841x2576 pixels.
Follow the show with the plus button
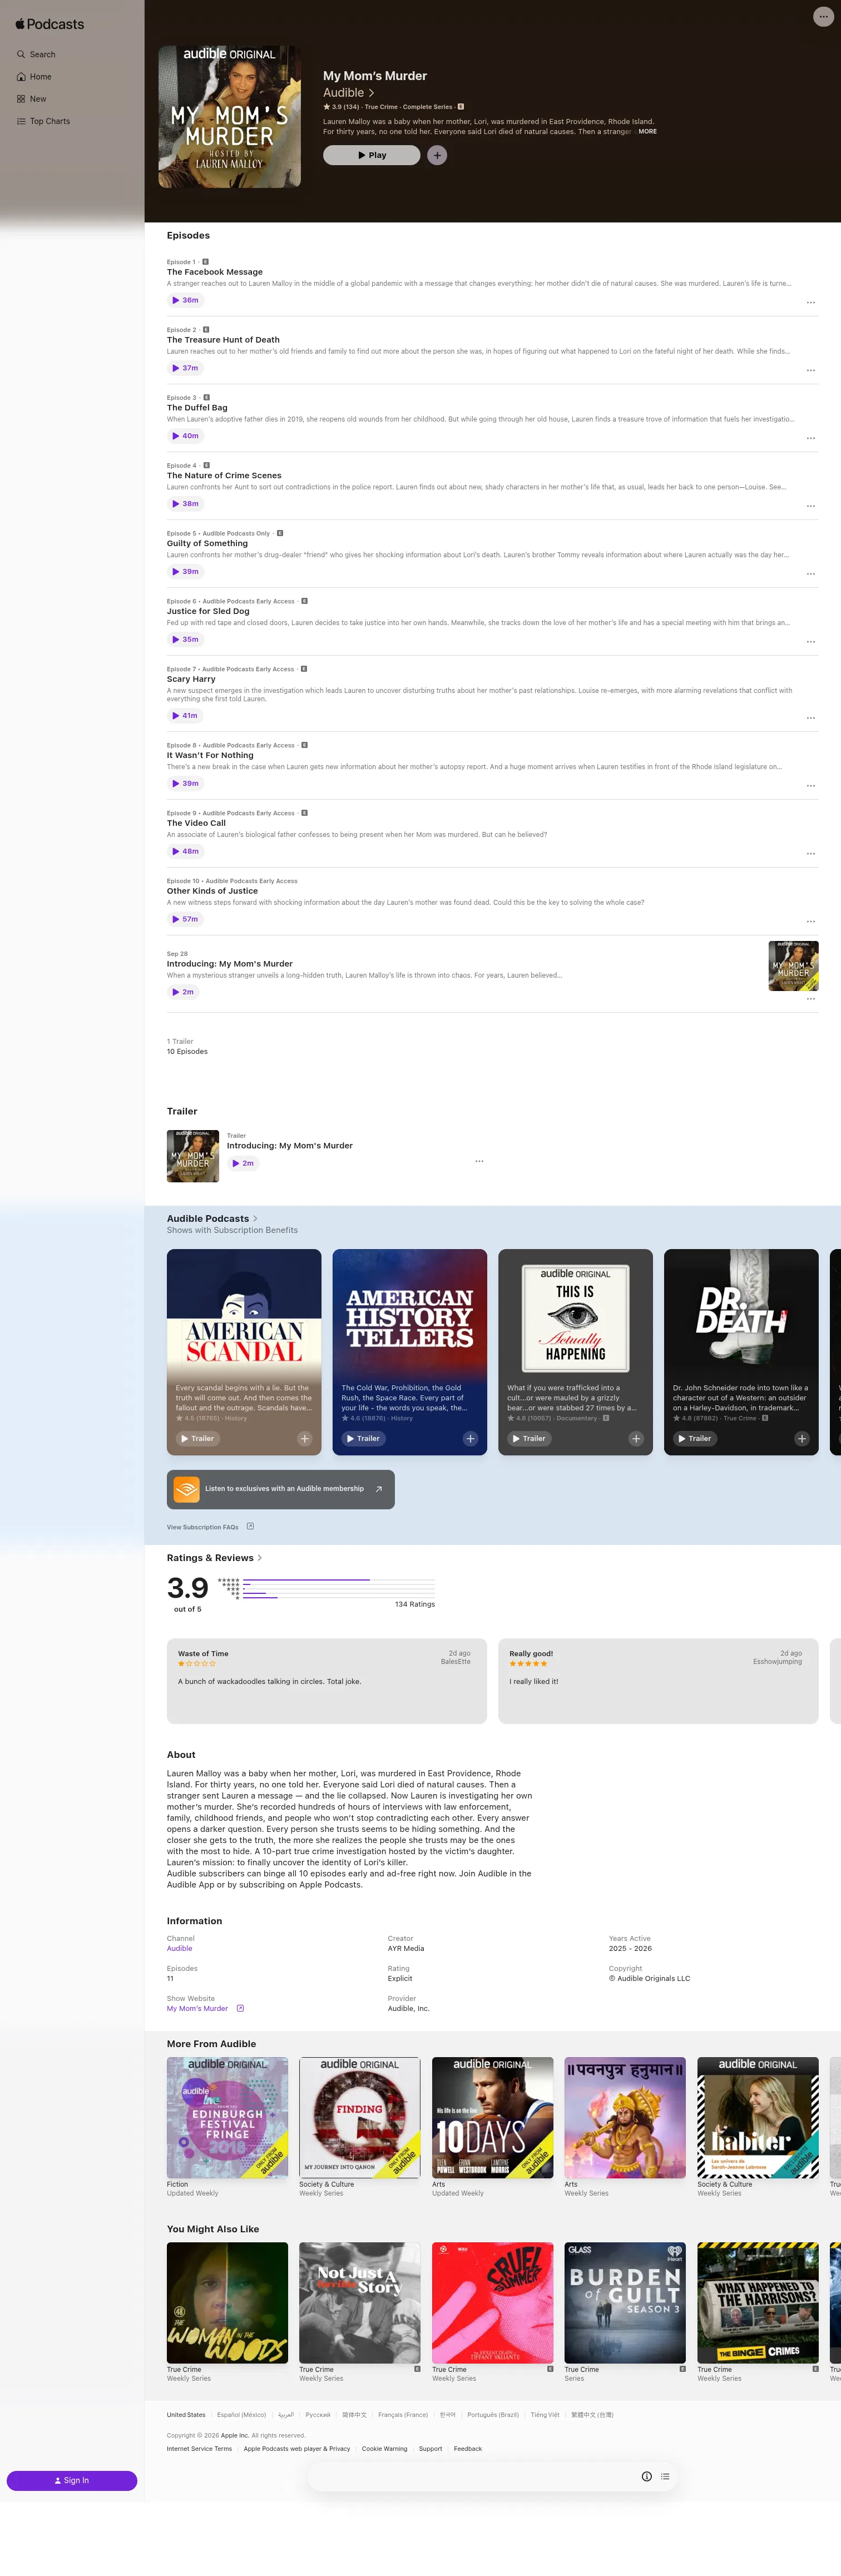point(437,155)
